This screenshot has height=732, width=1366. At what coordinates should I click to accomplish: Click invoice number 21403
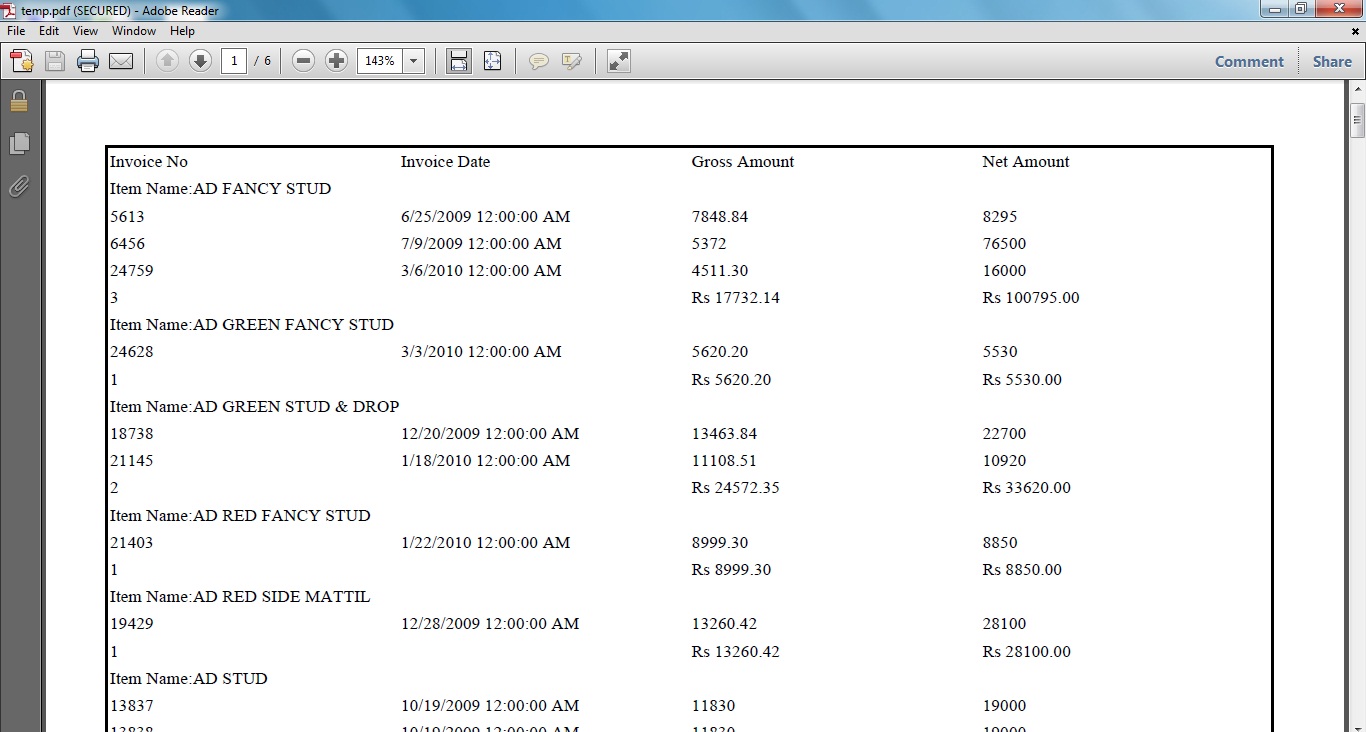tap(132, 543)
